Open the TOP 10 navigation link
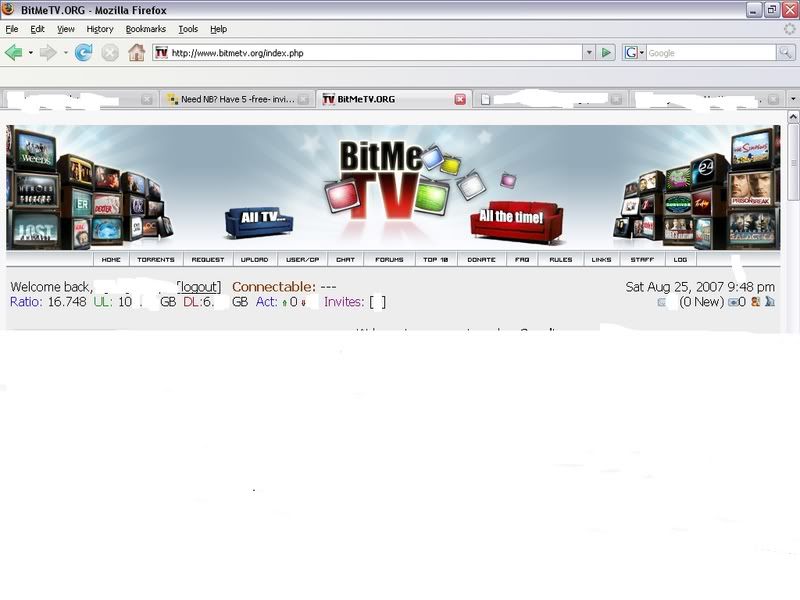This screenshot has height=600, width=800. [436, 260]
